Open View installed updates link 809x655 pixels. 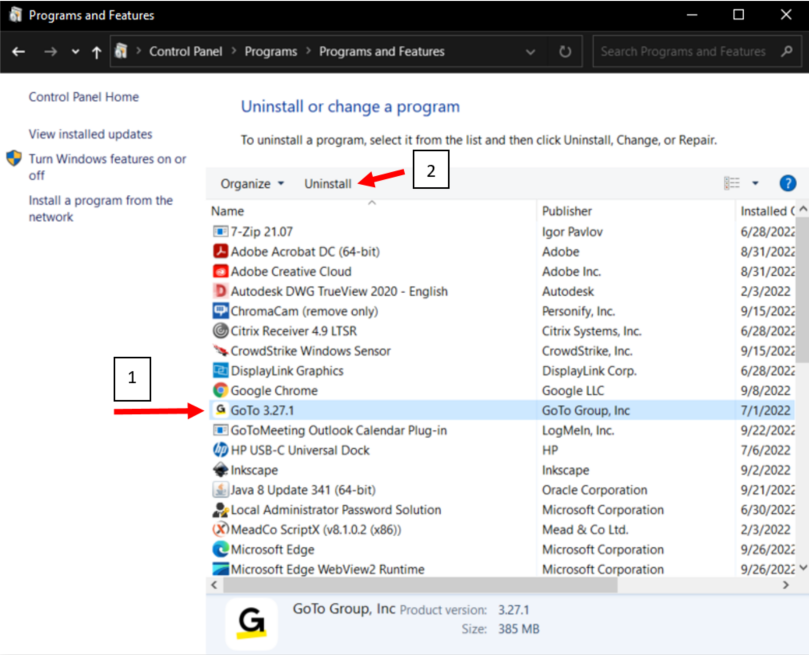coord(90,134)
